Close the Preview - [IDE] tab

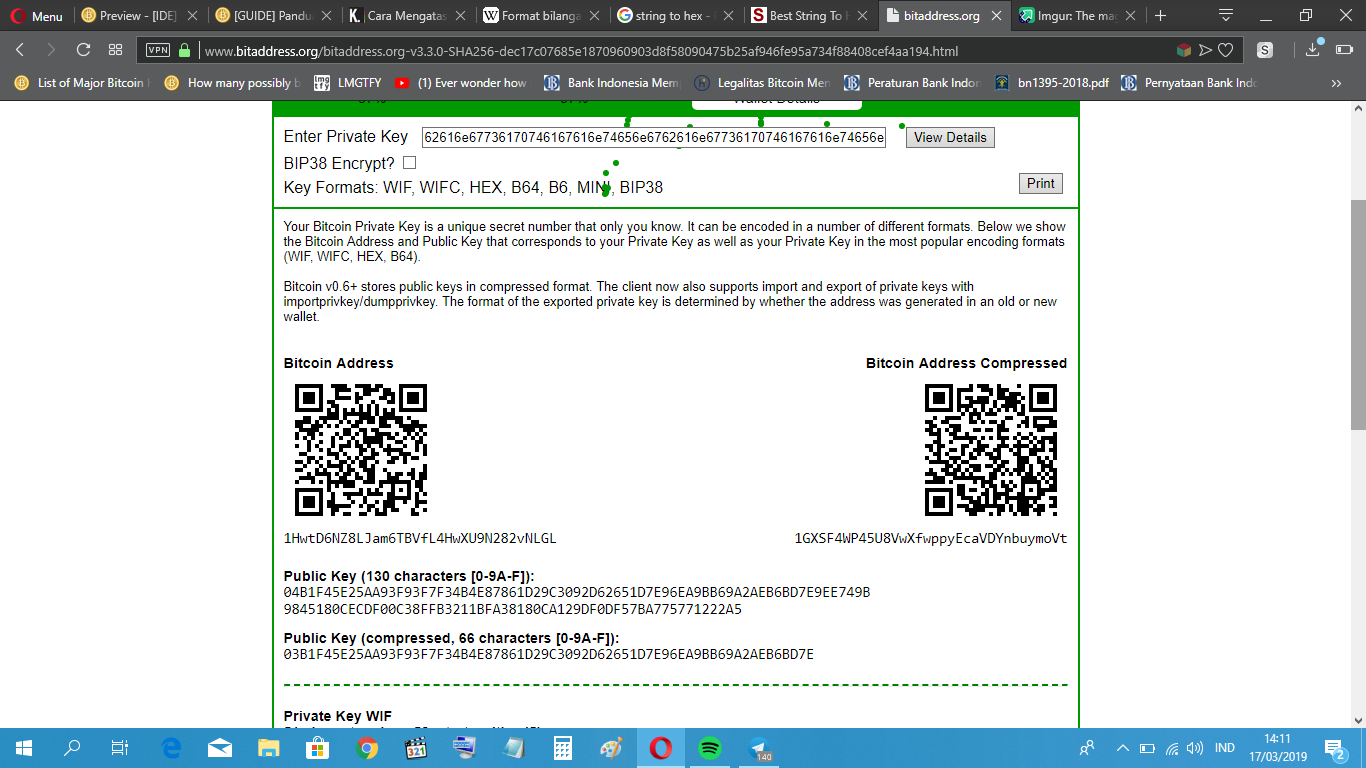(192, 16)
